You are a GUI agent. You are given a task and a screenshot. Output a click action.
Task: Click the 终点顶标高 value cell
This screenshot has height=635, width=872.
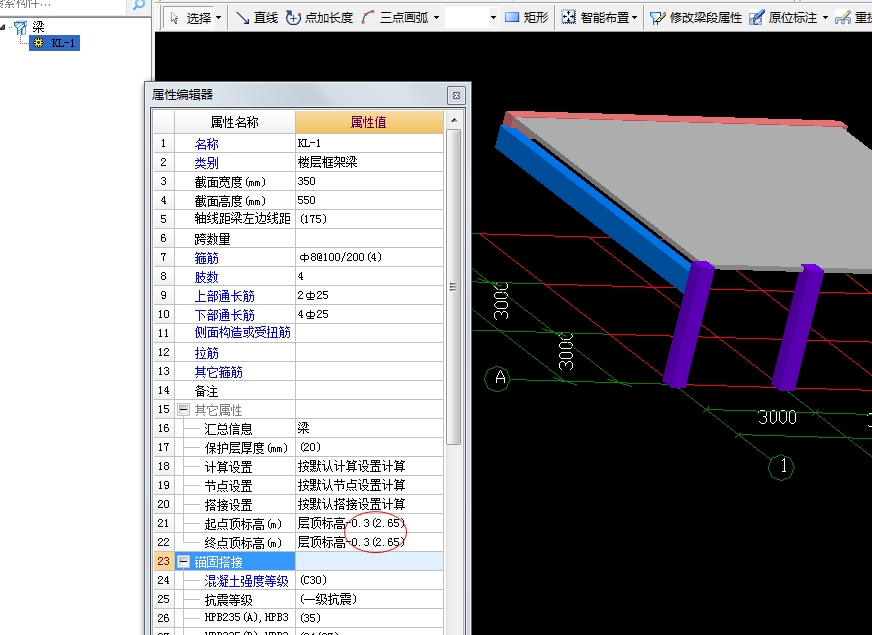369,542
